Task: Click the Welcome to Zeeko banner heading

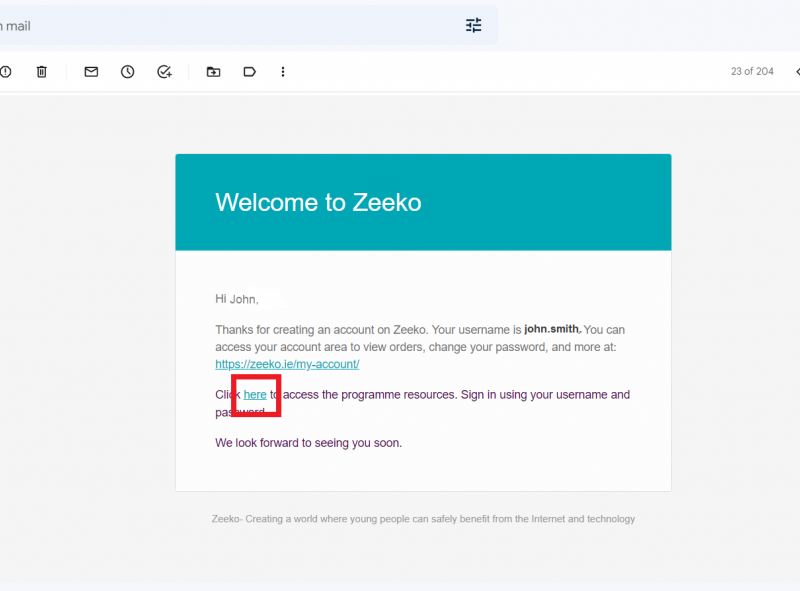Action: pyautogui.click(x=318, y=202)
